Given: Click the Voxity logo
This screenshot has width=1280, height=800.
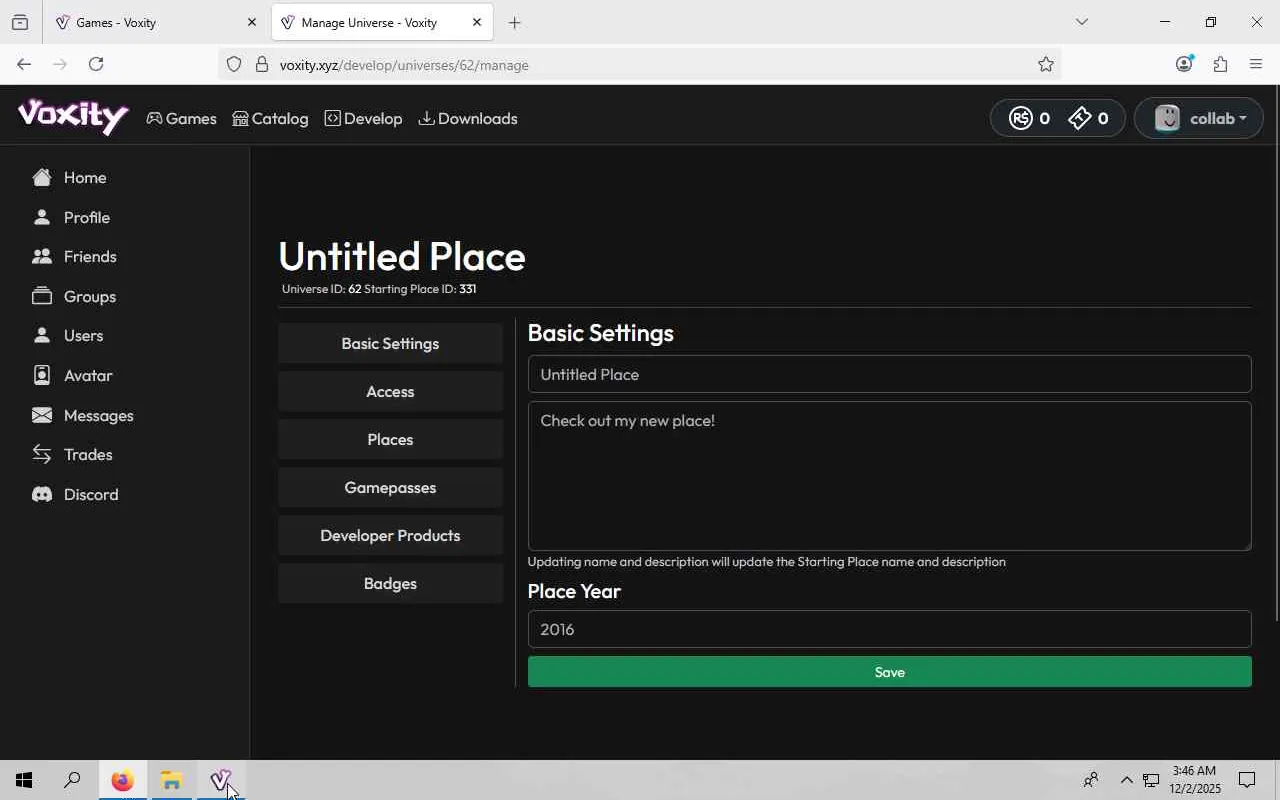Looking at the screenshot, I should pyautogui.click(x=73, y=116).
